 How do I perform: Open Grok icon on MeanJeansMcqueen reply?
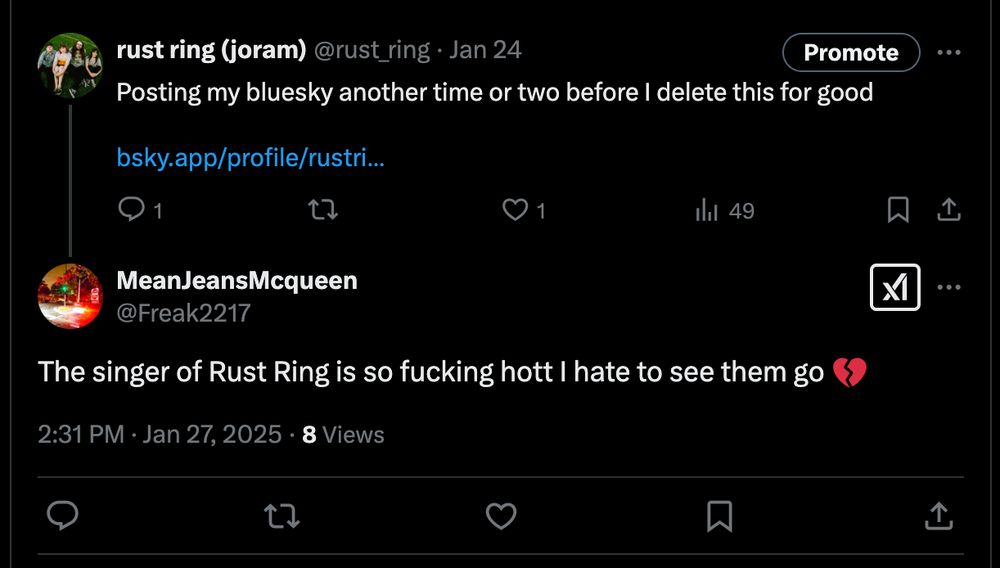coord(895,288)
